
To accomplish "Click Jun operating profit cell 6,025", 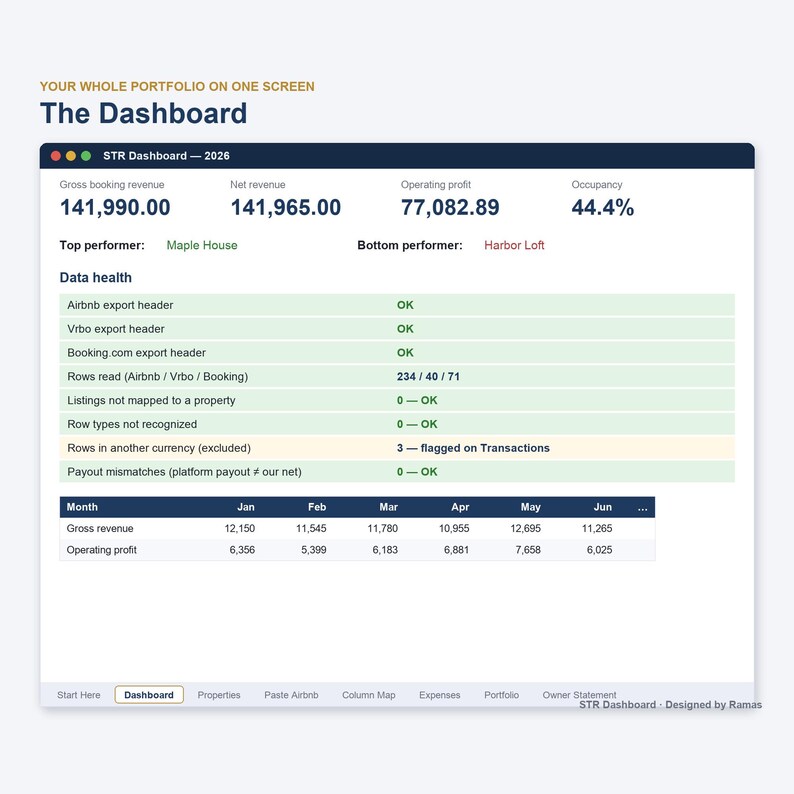I will point(600,549).
